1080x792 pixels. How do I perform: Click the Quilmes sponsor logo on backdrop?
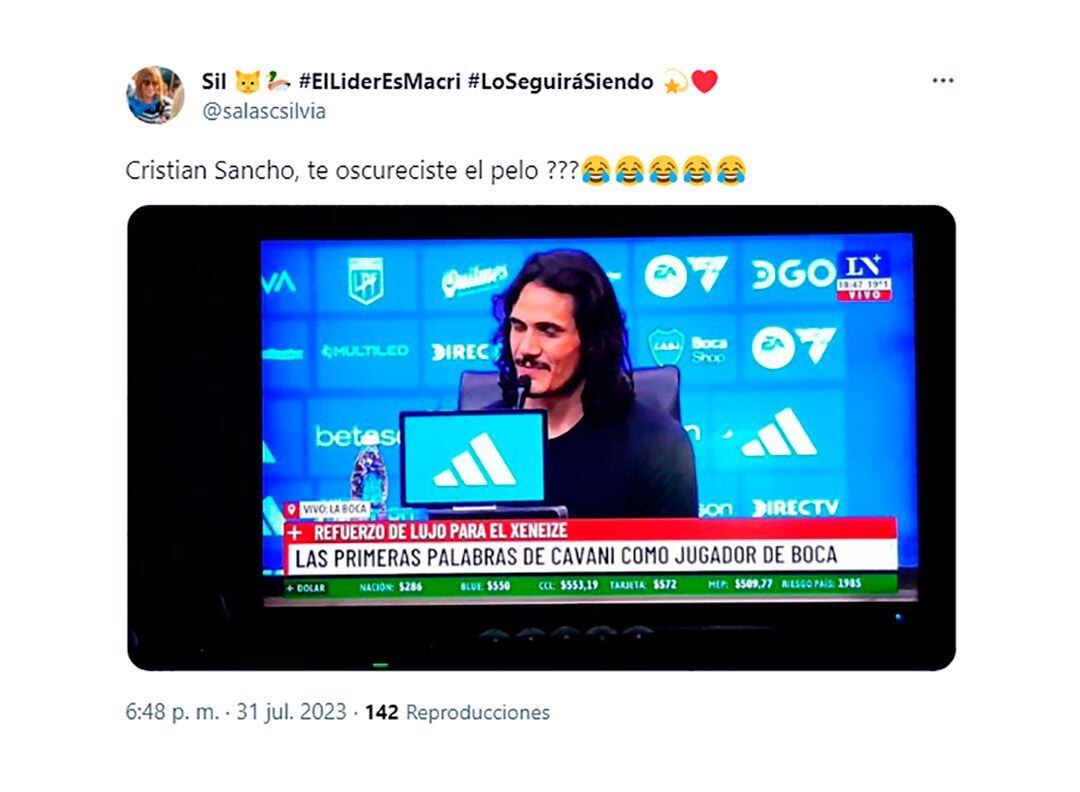[x=474, y=280]
